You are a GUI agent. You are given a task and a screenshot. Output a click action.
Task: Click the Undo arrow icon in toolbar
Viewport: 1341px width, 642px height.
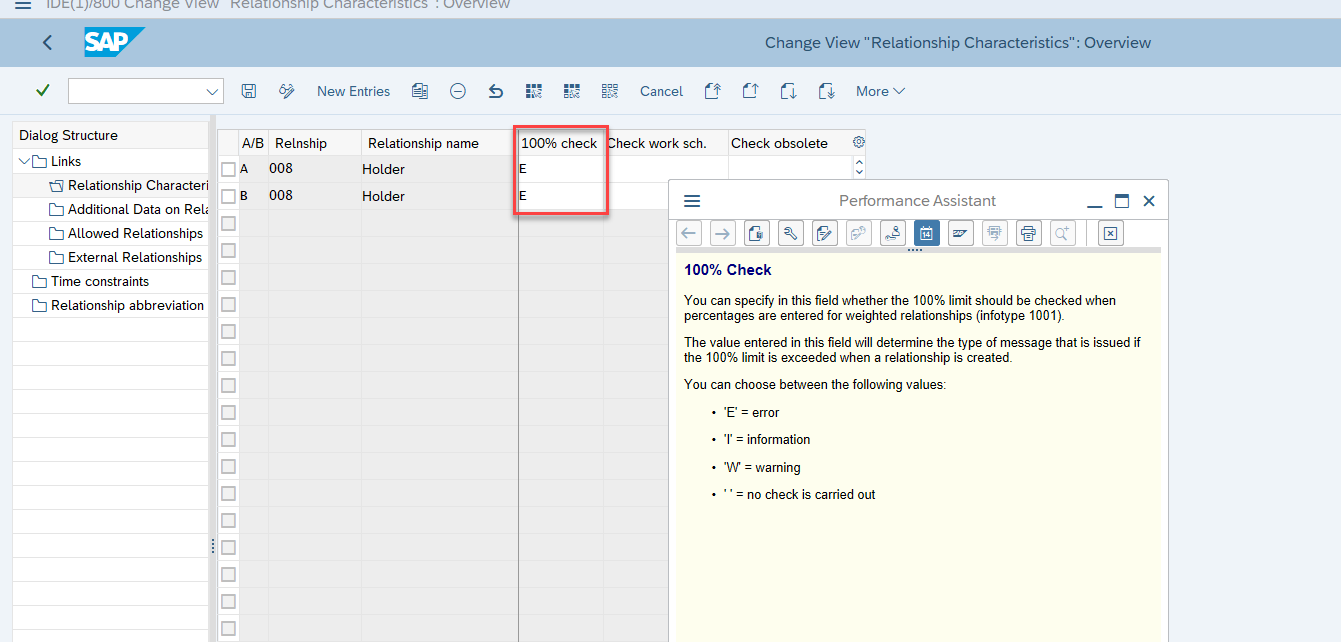(495, 91)
